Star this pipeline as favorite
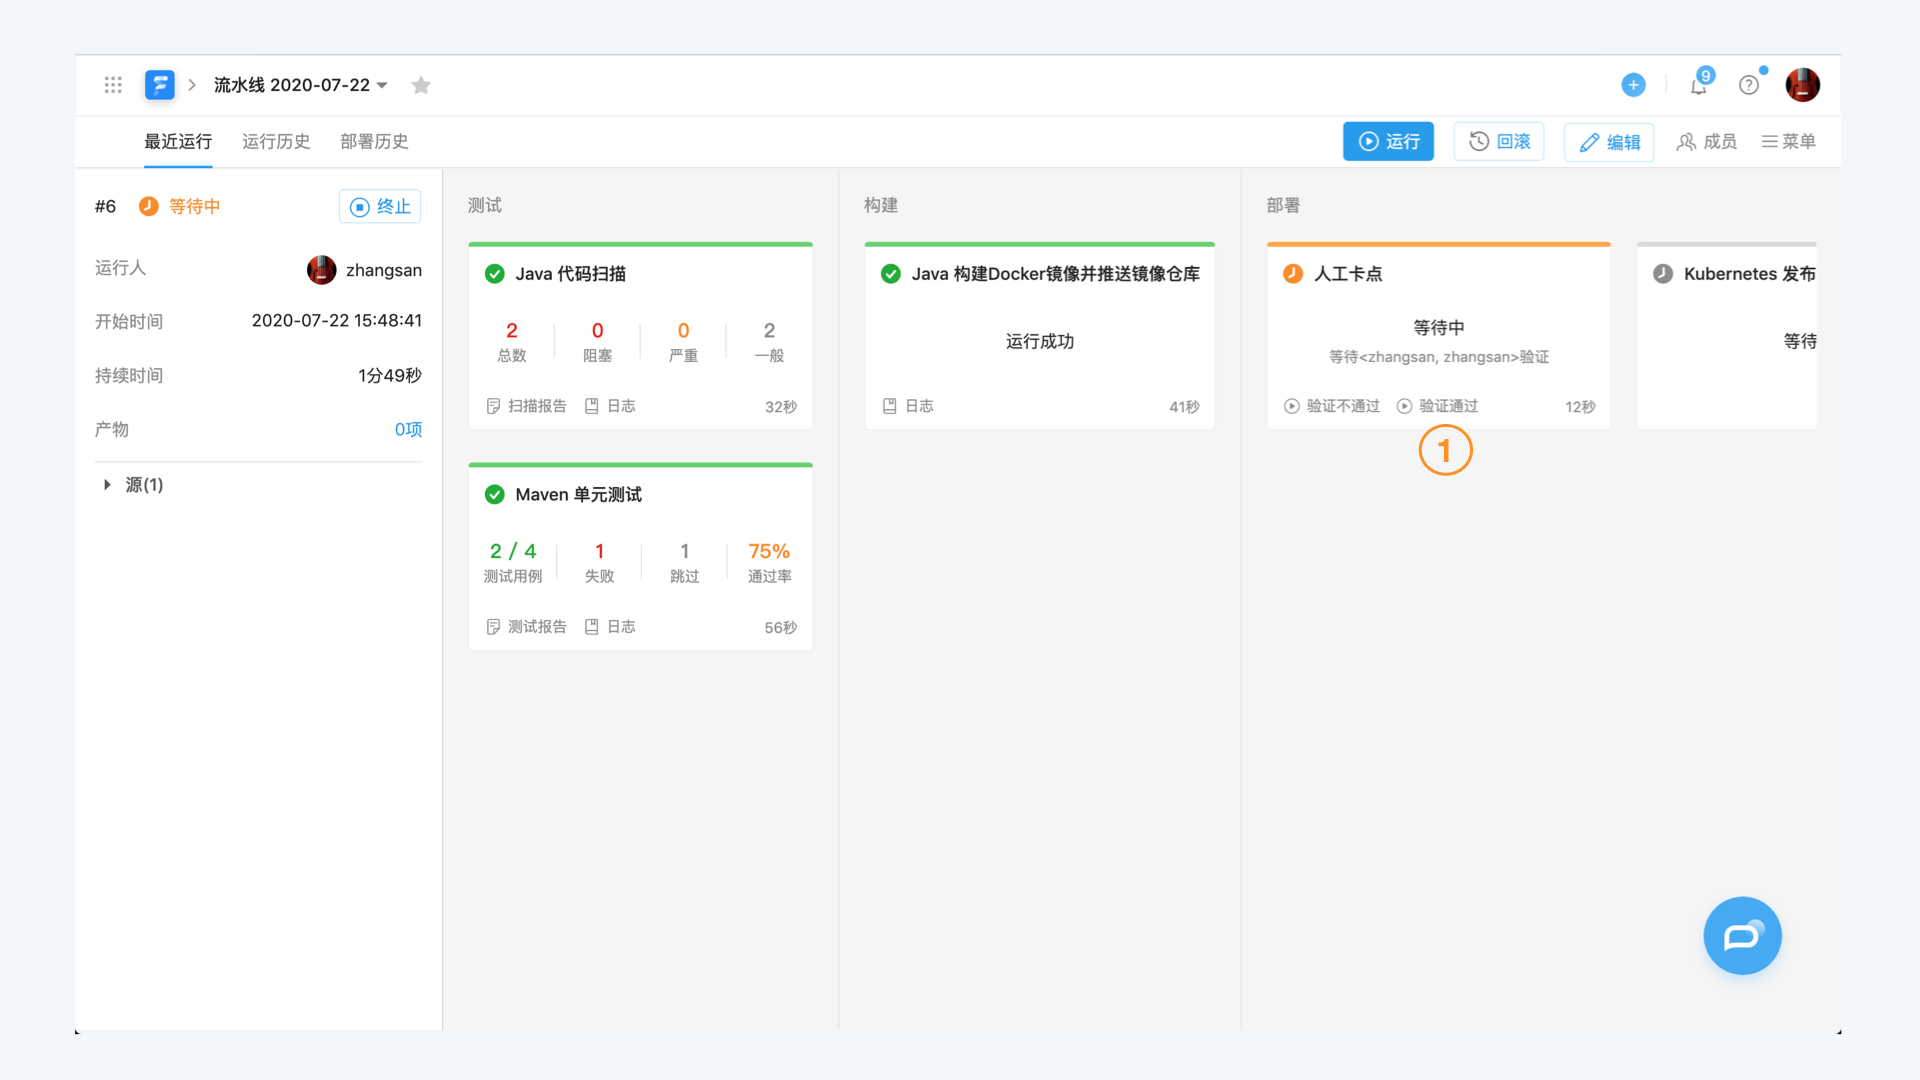Viewport: 1920px width, 1080px height. tap(421, 85)
